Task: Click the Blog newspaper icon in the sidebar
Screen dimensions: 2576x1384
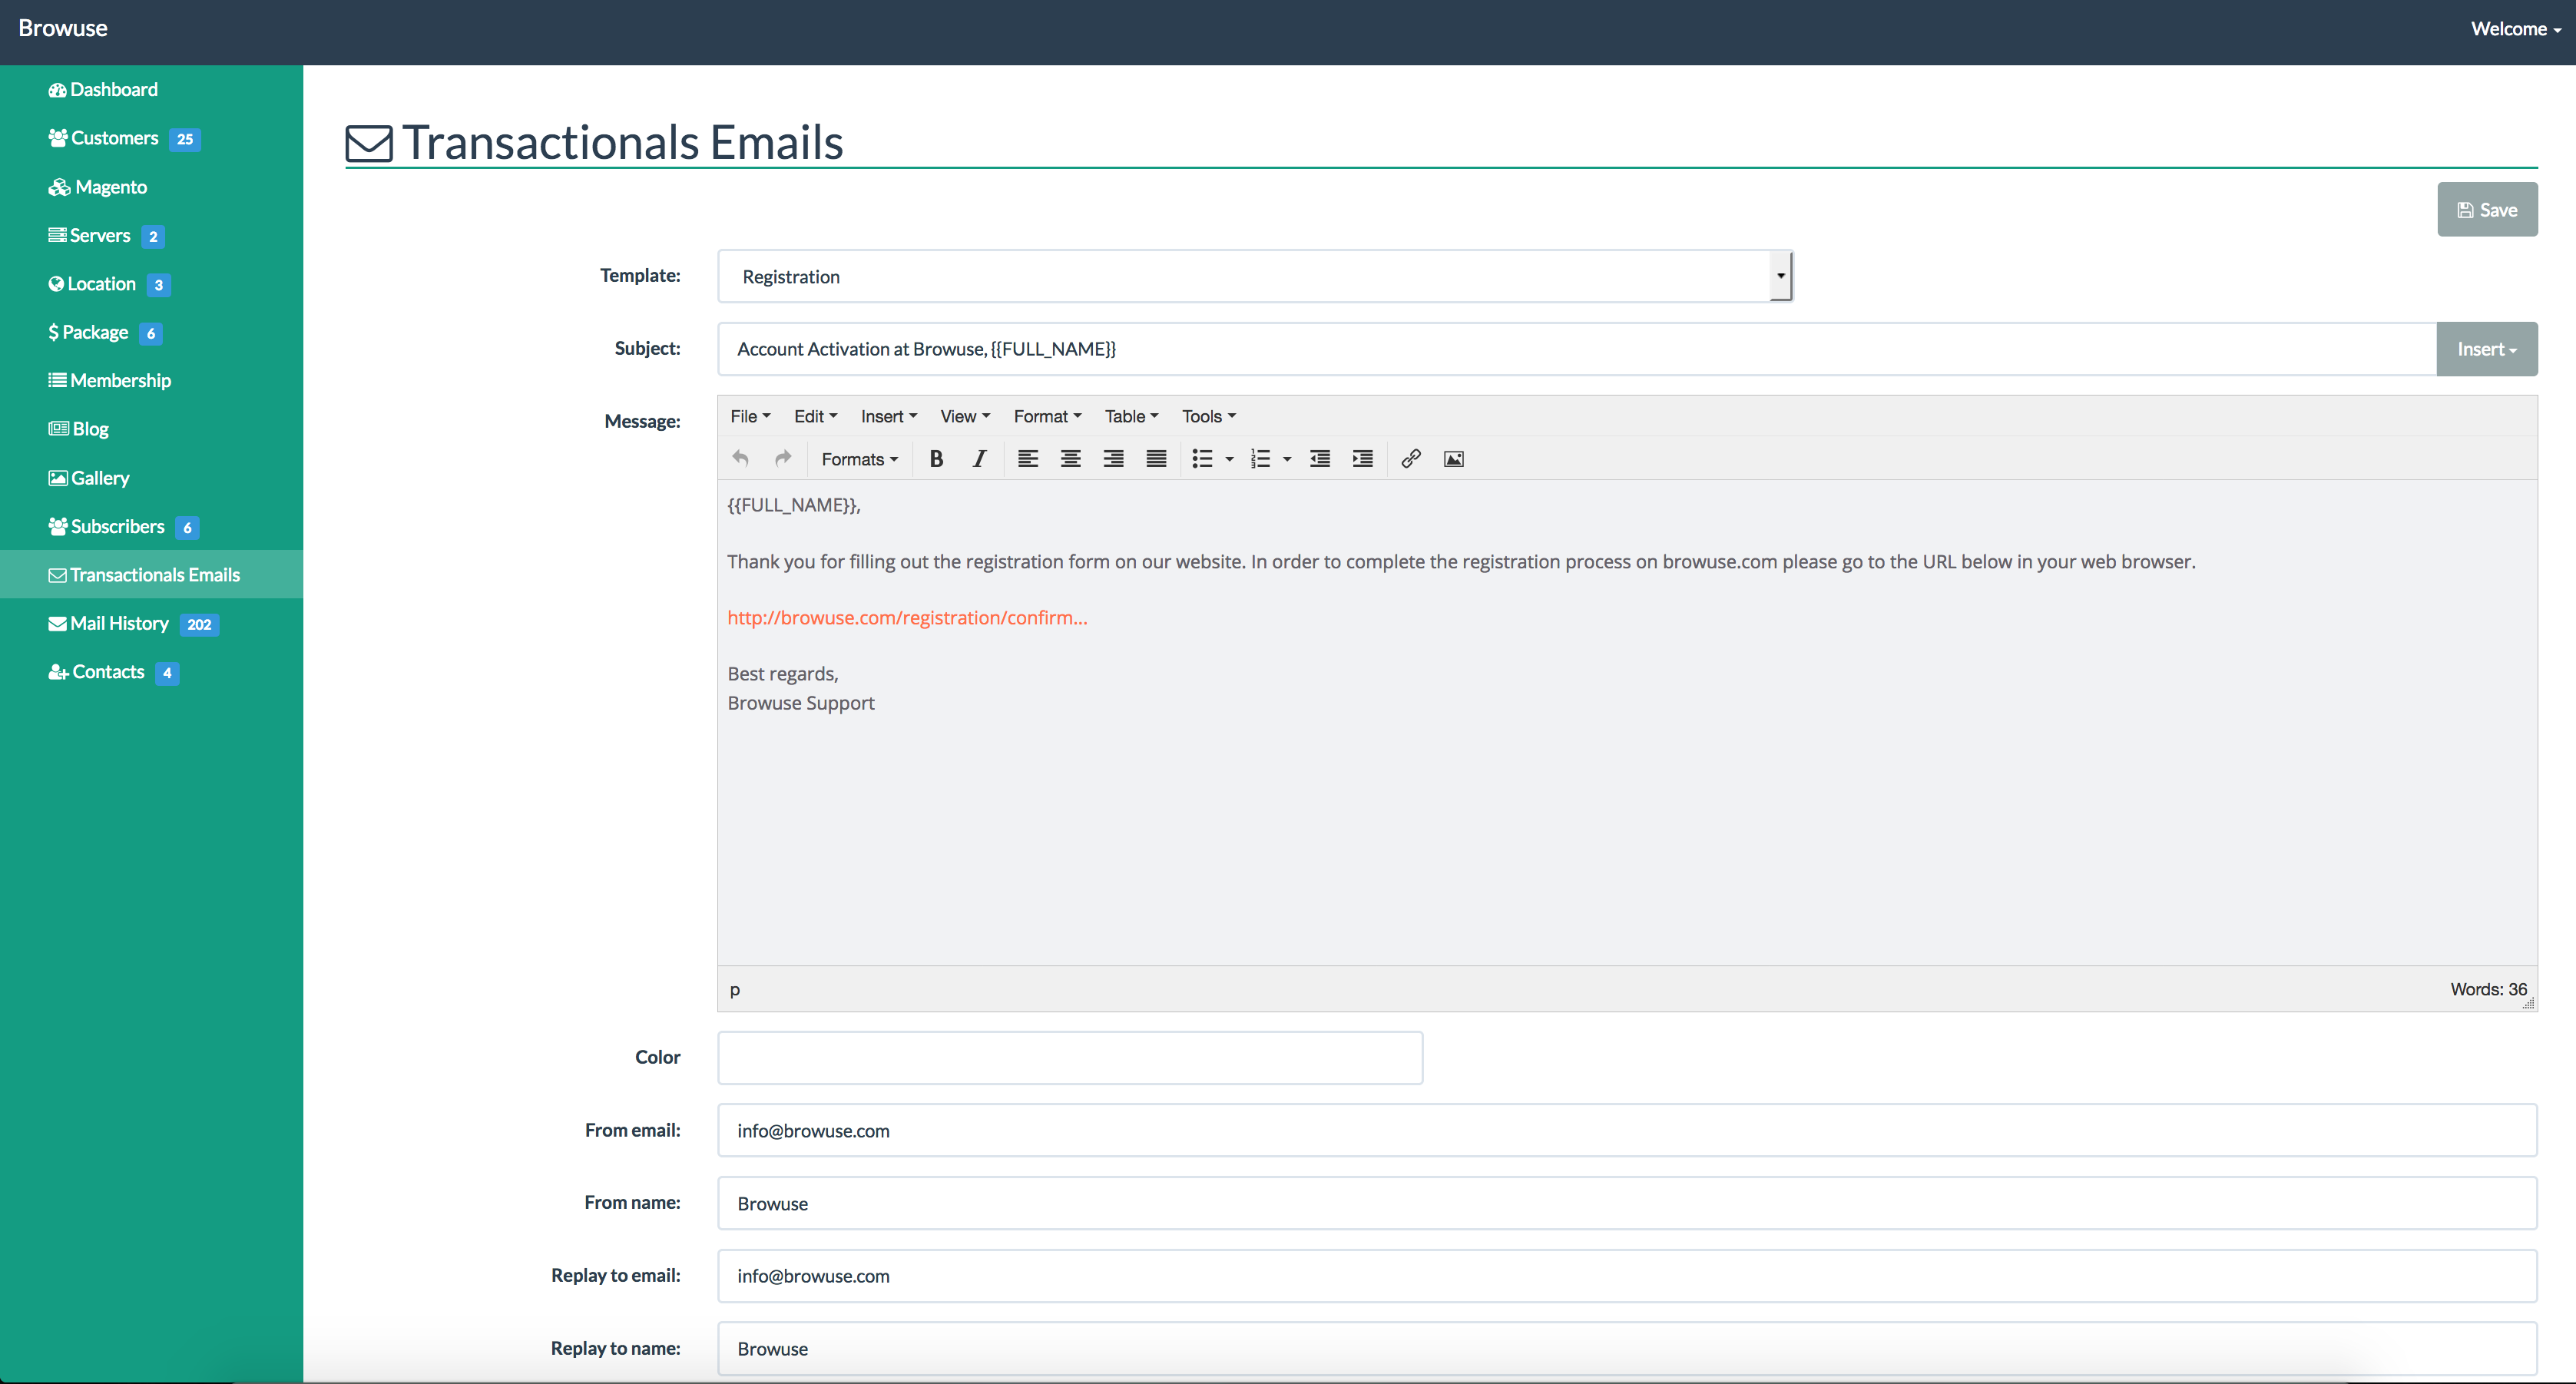Action: 59,429
